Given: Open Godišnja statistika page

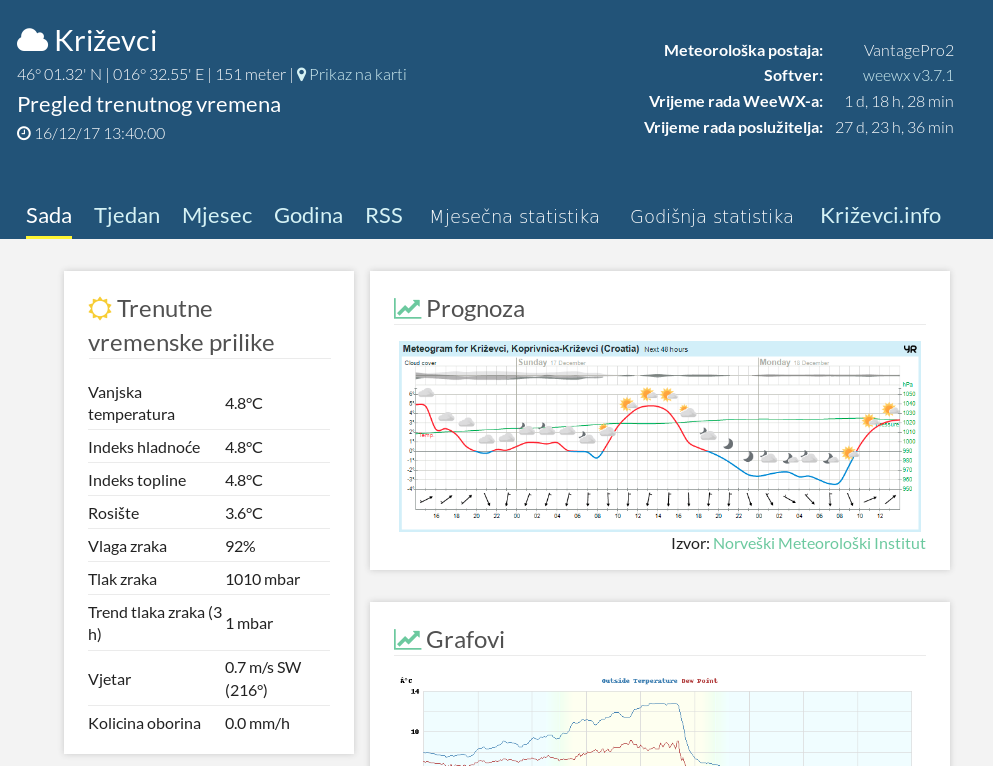Looking at the screenshot, I should (x=712, y=217).
